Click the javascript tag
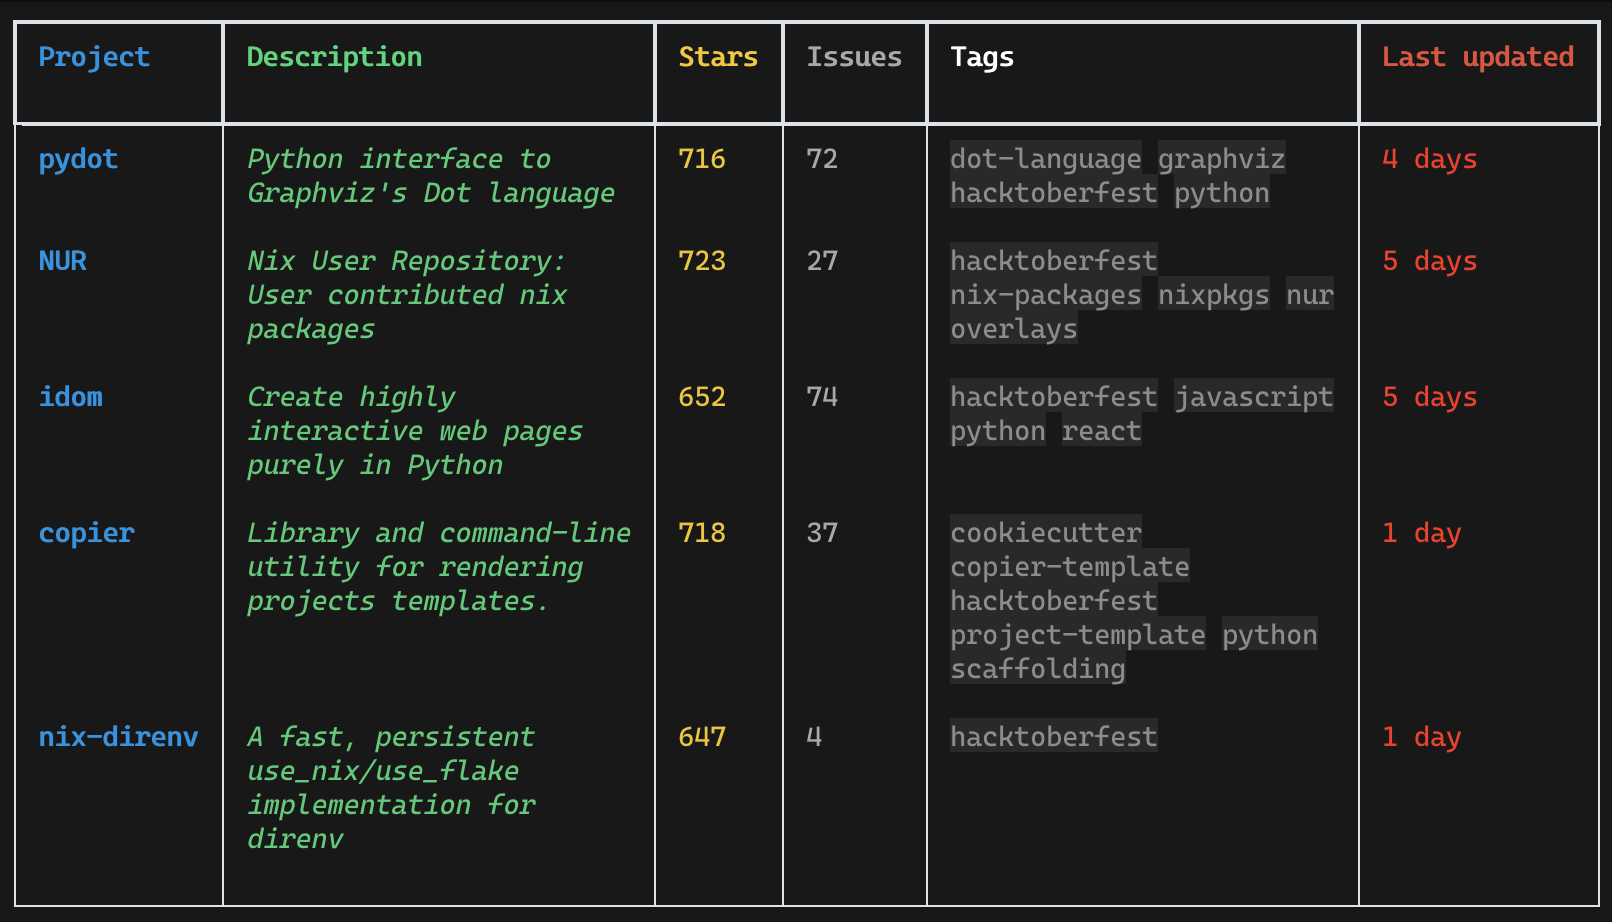 tap(1254, 397)
